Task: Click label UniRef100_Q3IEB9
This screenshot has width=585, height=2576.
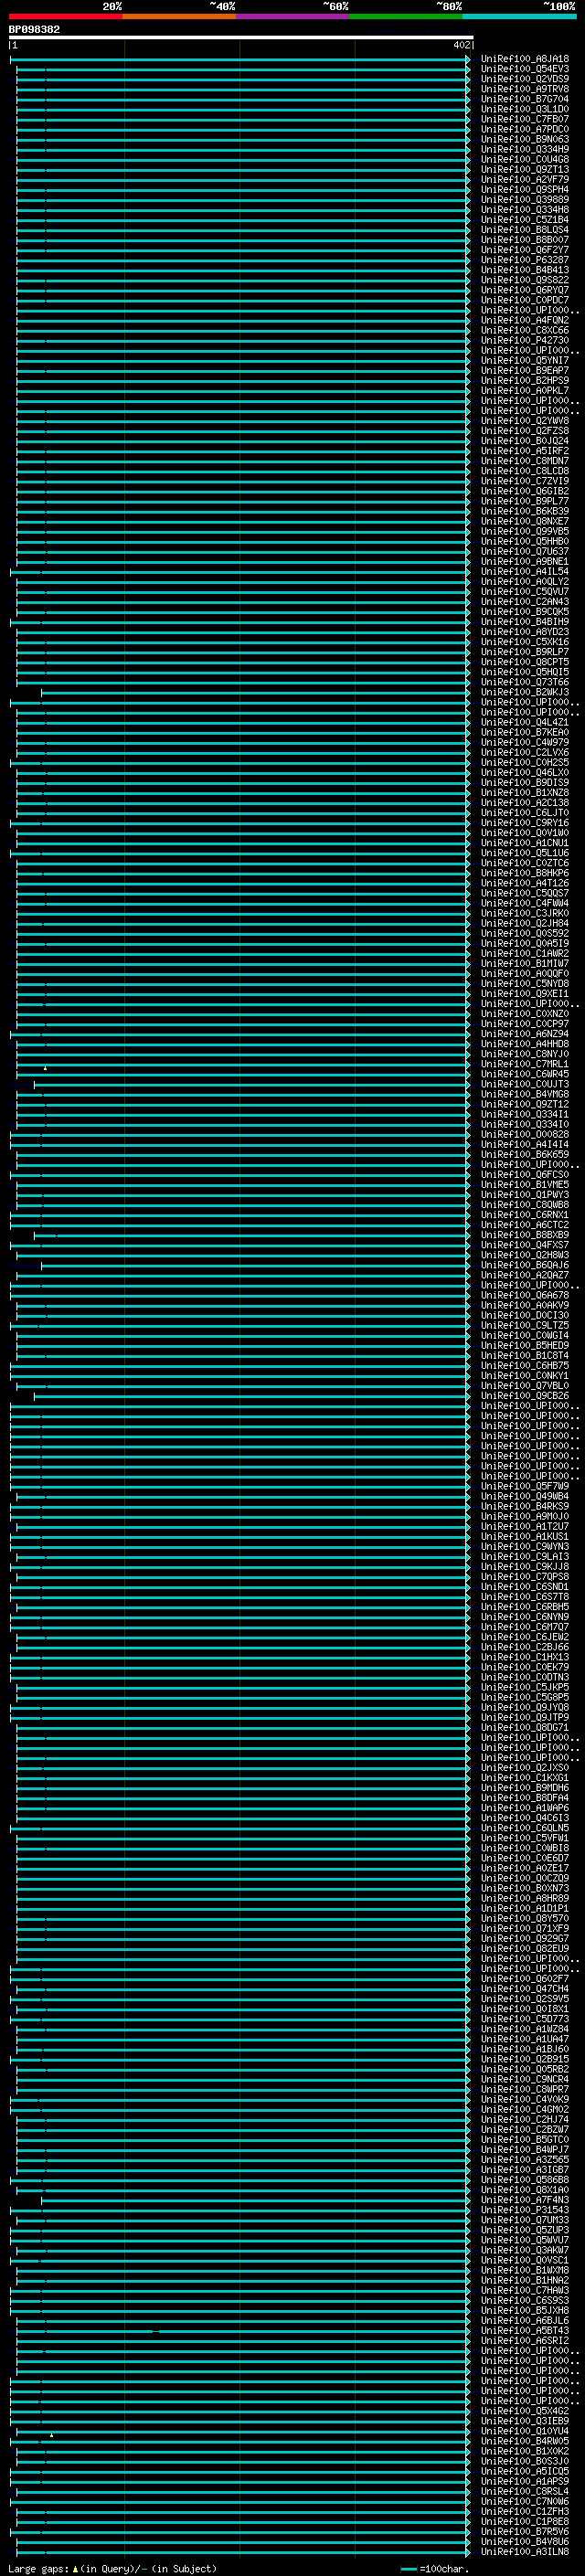Action: (x=524, y=2420)
